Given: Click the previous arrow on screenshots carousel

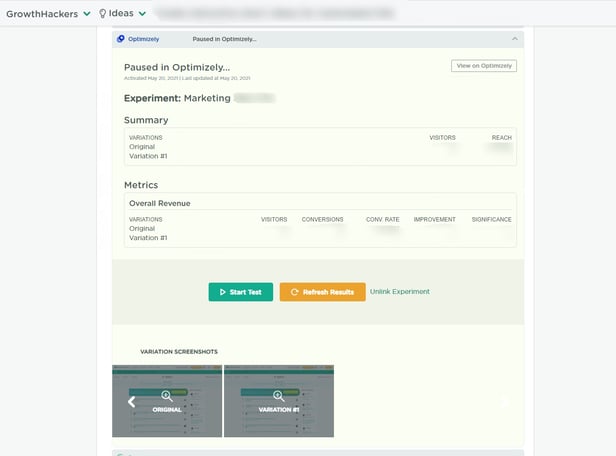Looking at the screenshot, I should click(132, 401).
